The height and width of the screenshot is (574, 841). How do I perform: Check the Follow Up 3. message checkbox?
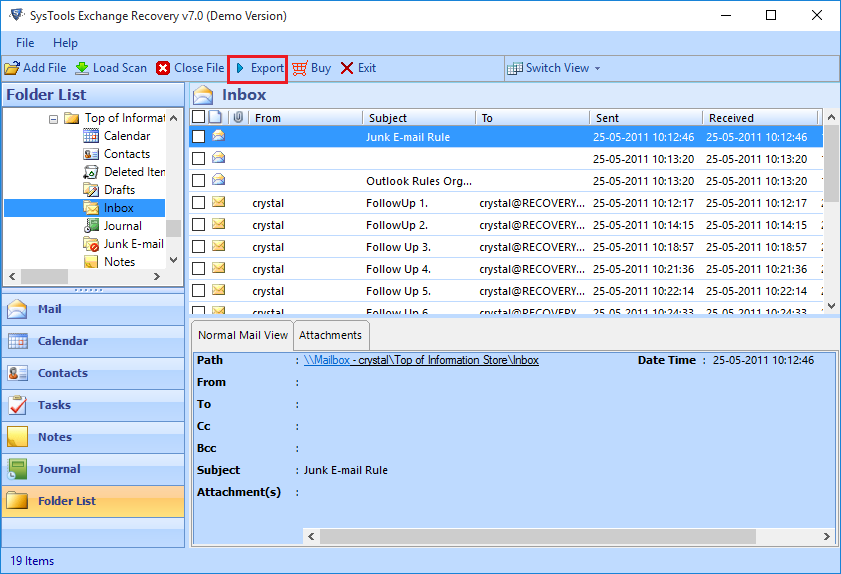pyautogui.click(x=198, y=246)
